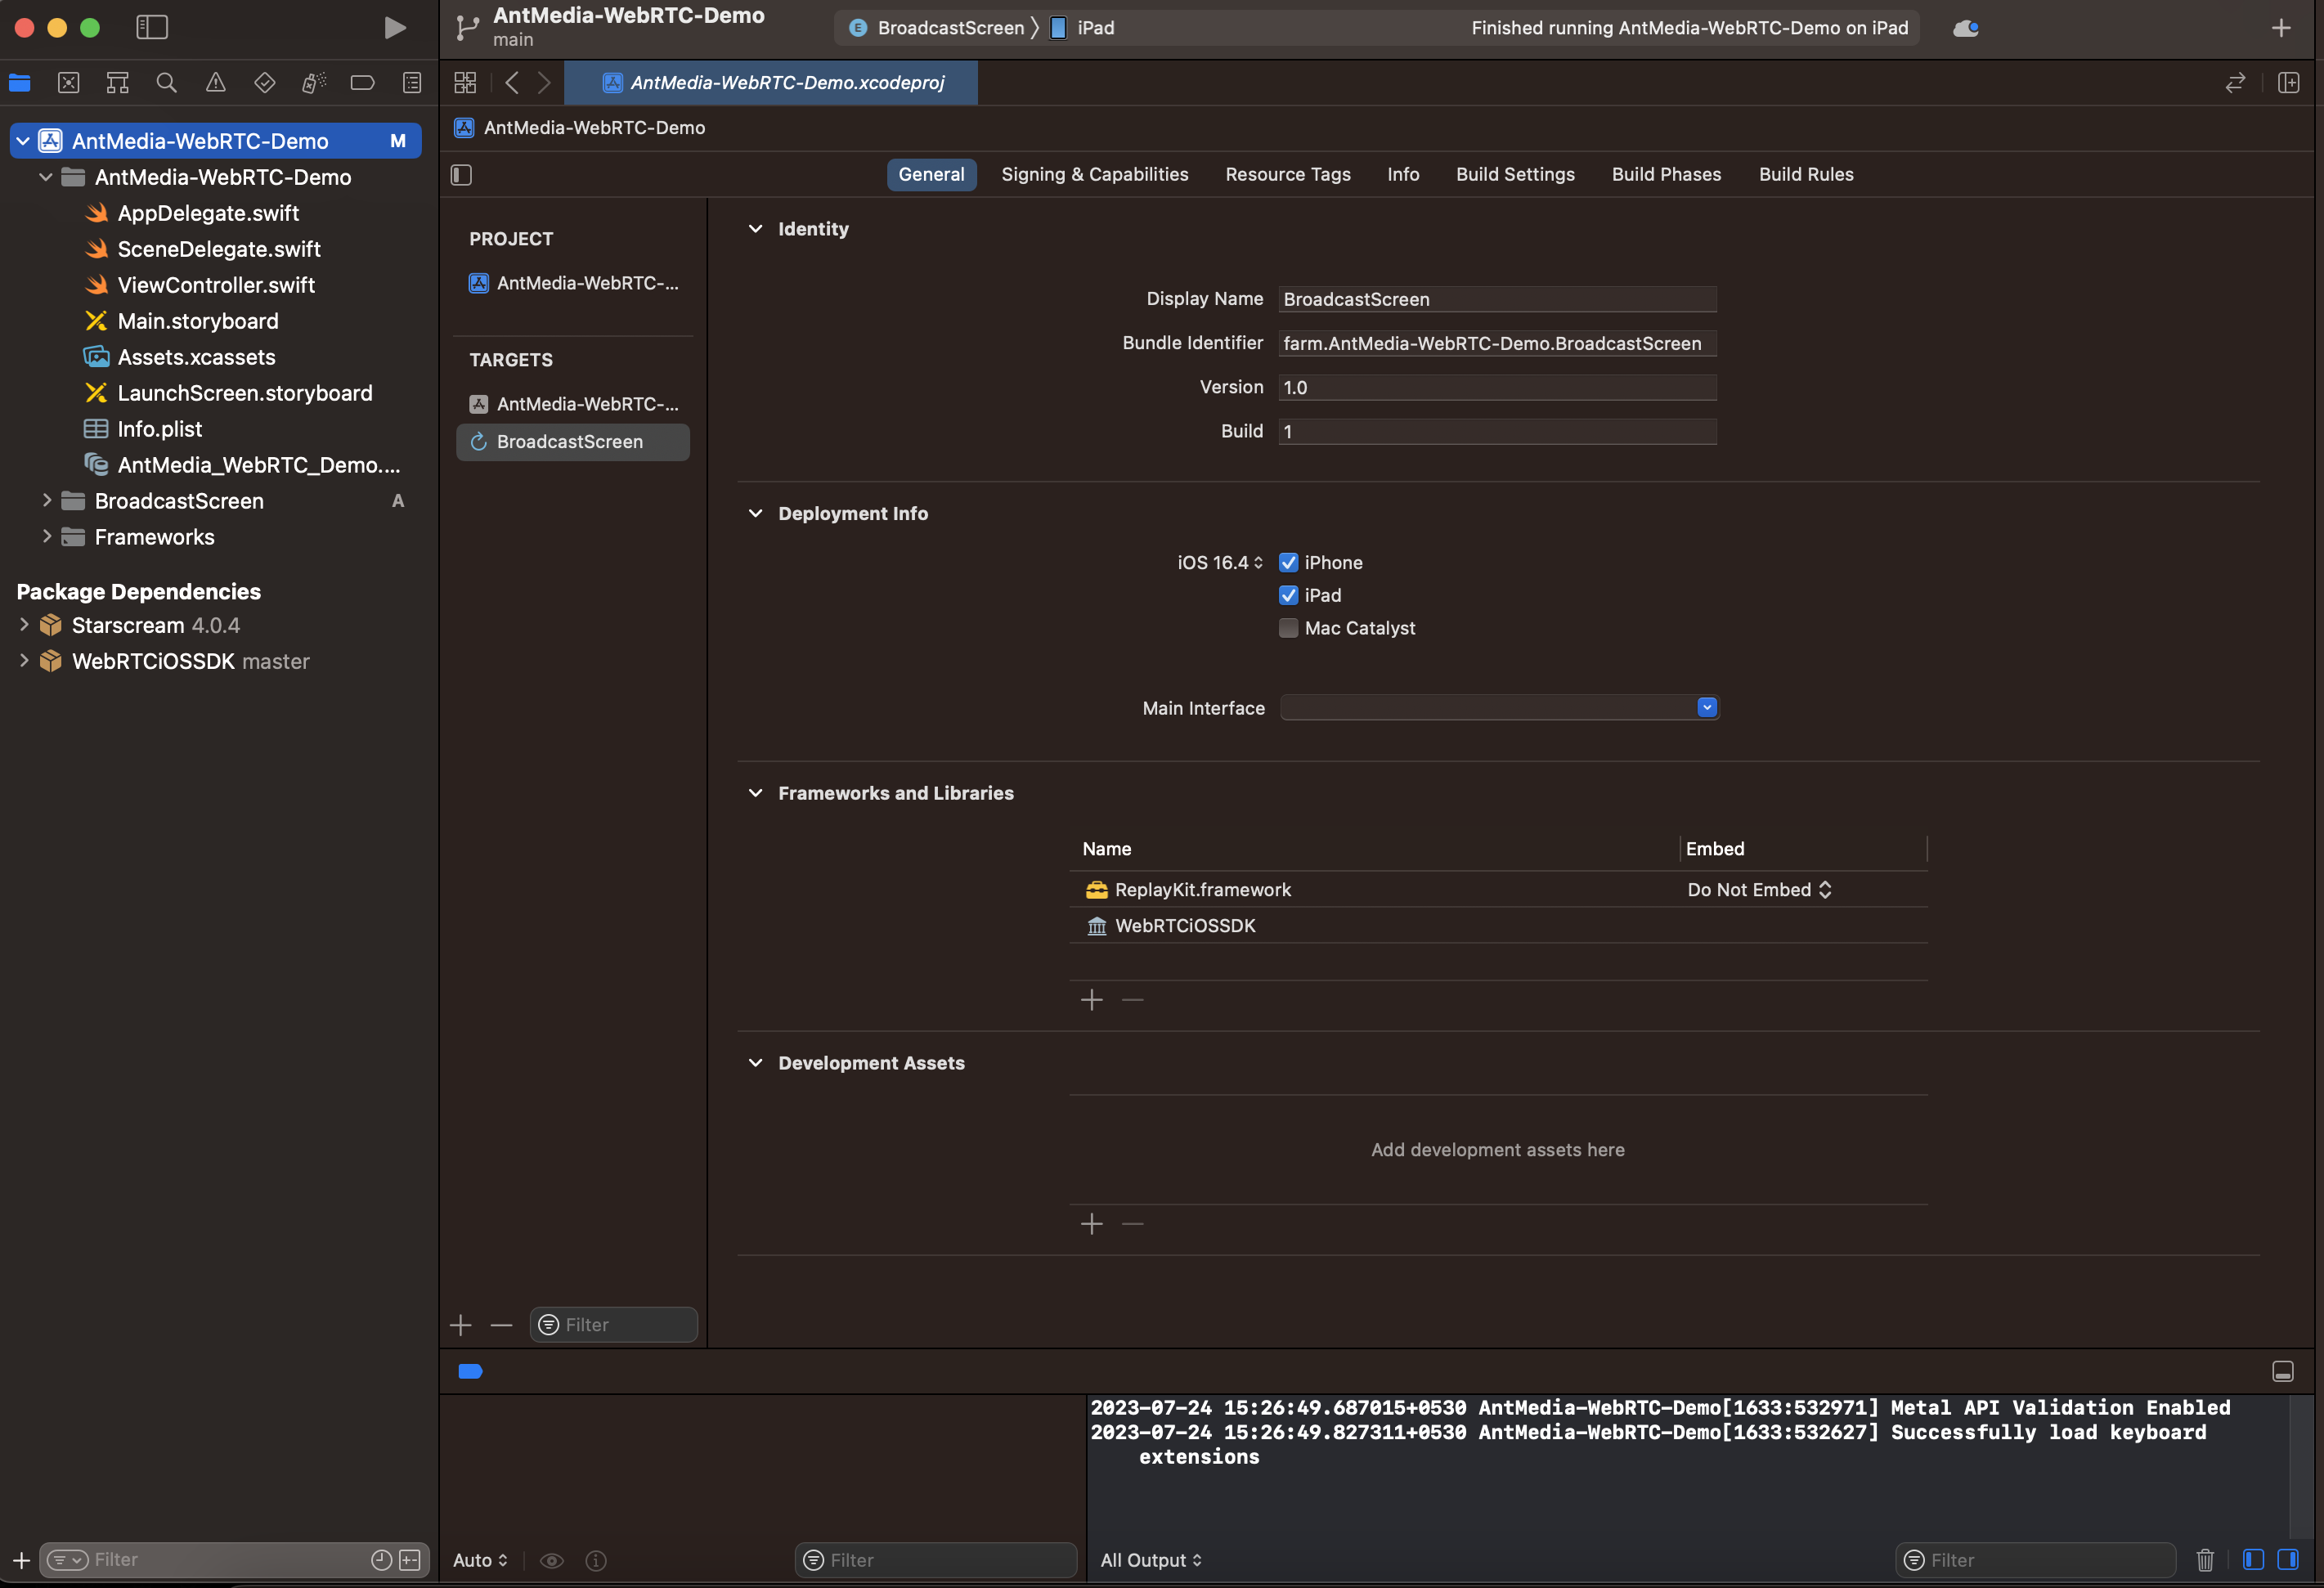Viewport: 2324px width, 1588px height.
Task: Expand the BroadcastScreen folder
Action: tap(46, 501)
